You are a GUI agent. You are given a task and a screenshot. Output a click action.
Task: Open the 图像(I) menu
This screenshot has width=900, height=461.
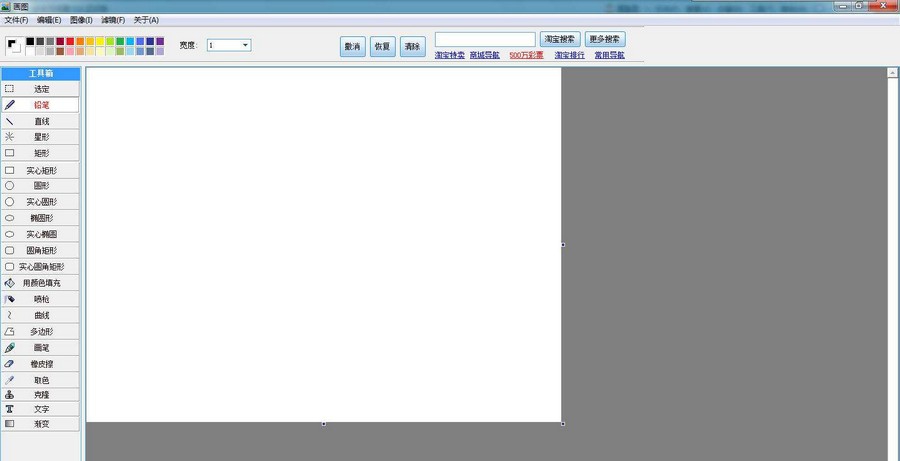pos(81,20)
